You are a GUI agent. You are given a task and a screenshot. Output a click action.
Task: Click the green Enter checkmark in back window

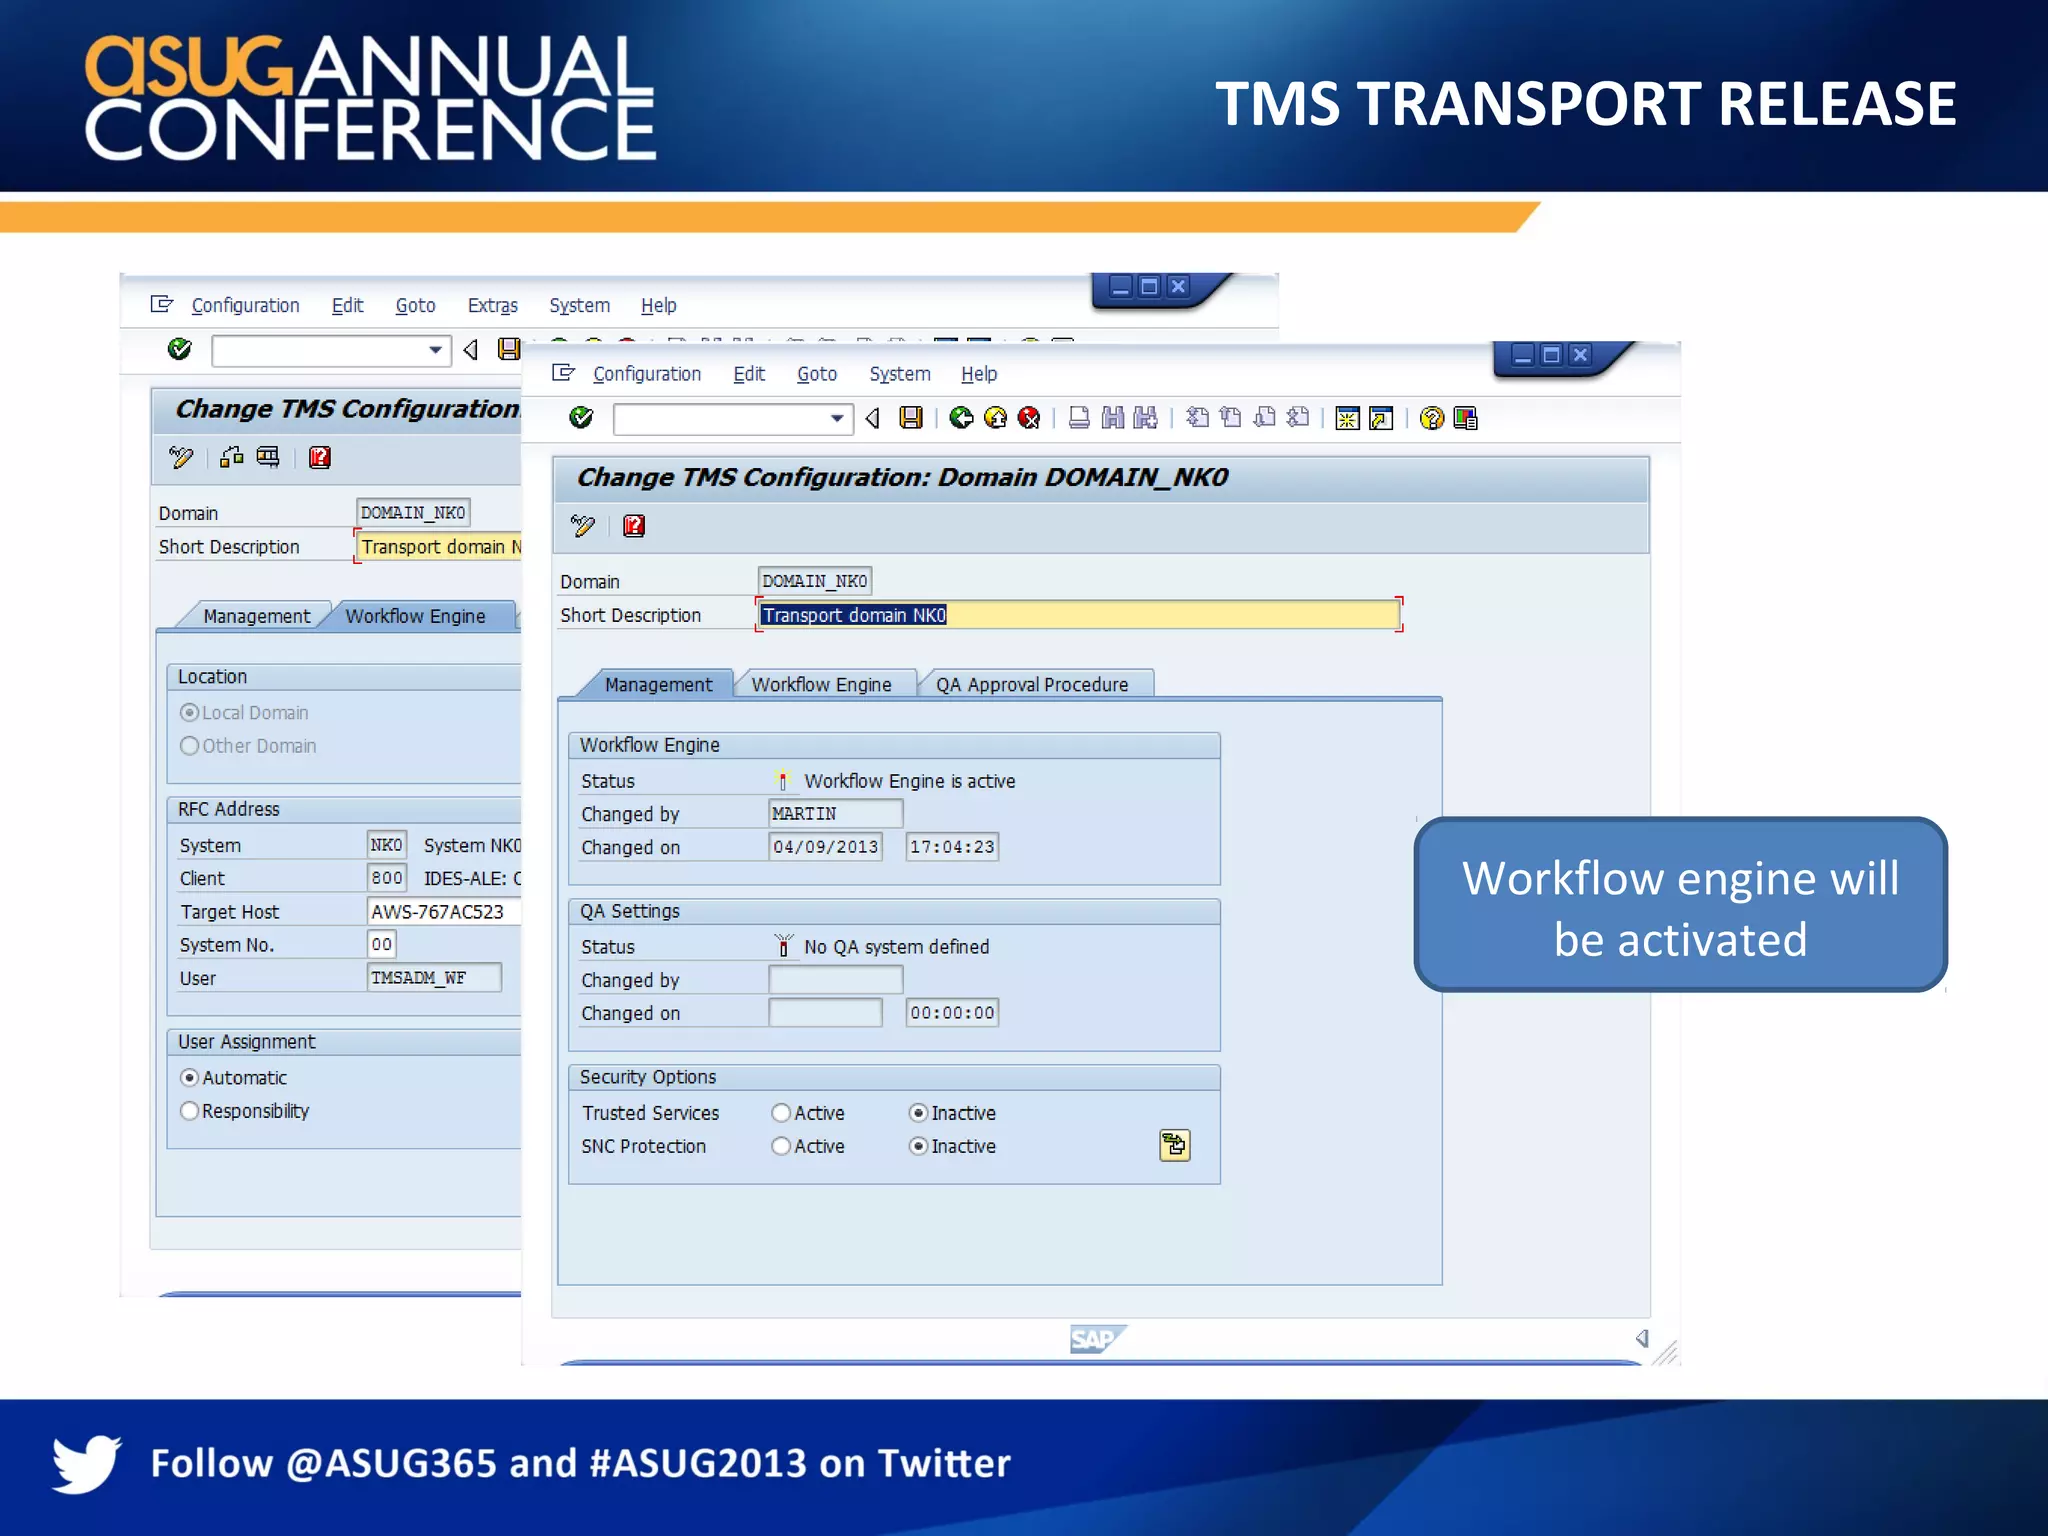(x=179, y=349)
